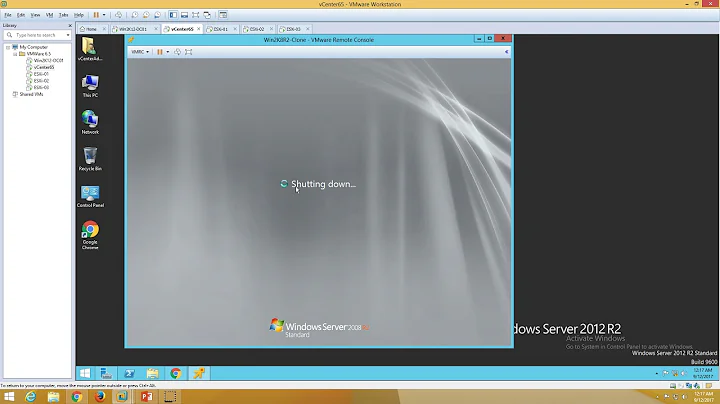Switch to the ESXi-03 tab

pyautogui.click(x=291, y=29)
